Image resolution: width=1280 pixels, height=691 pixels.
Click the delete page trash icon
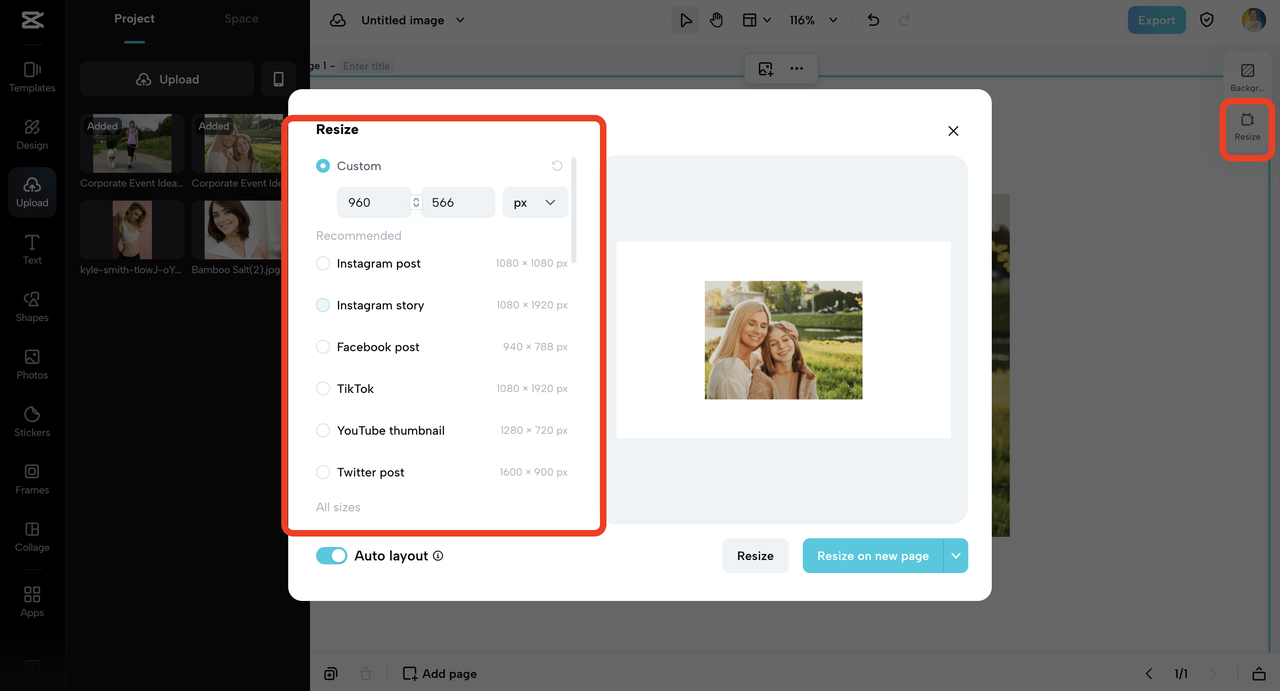point(366,674)
